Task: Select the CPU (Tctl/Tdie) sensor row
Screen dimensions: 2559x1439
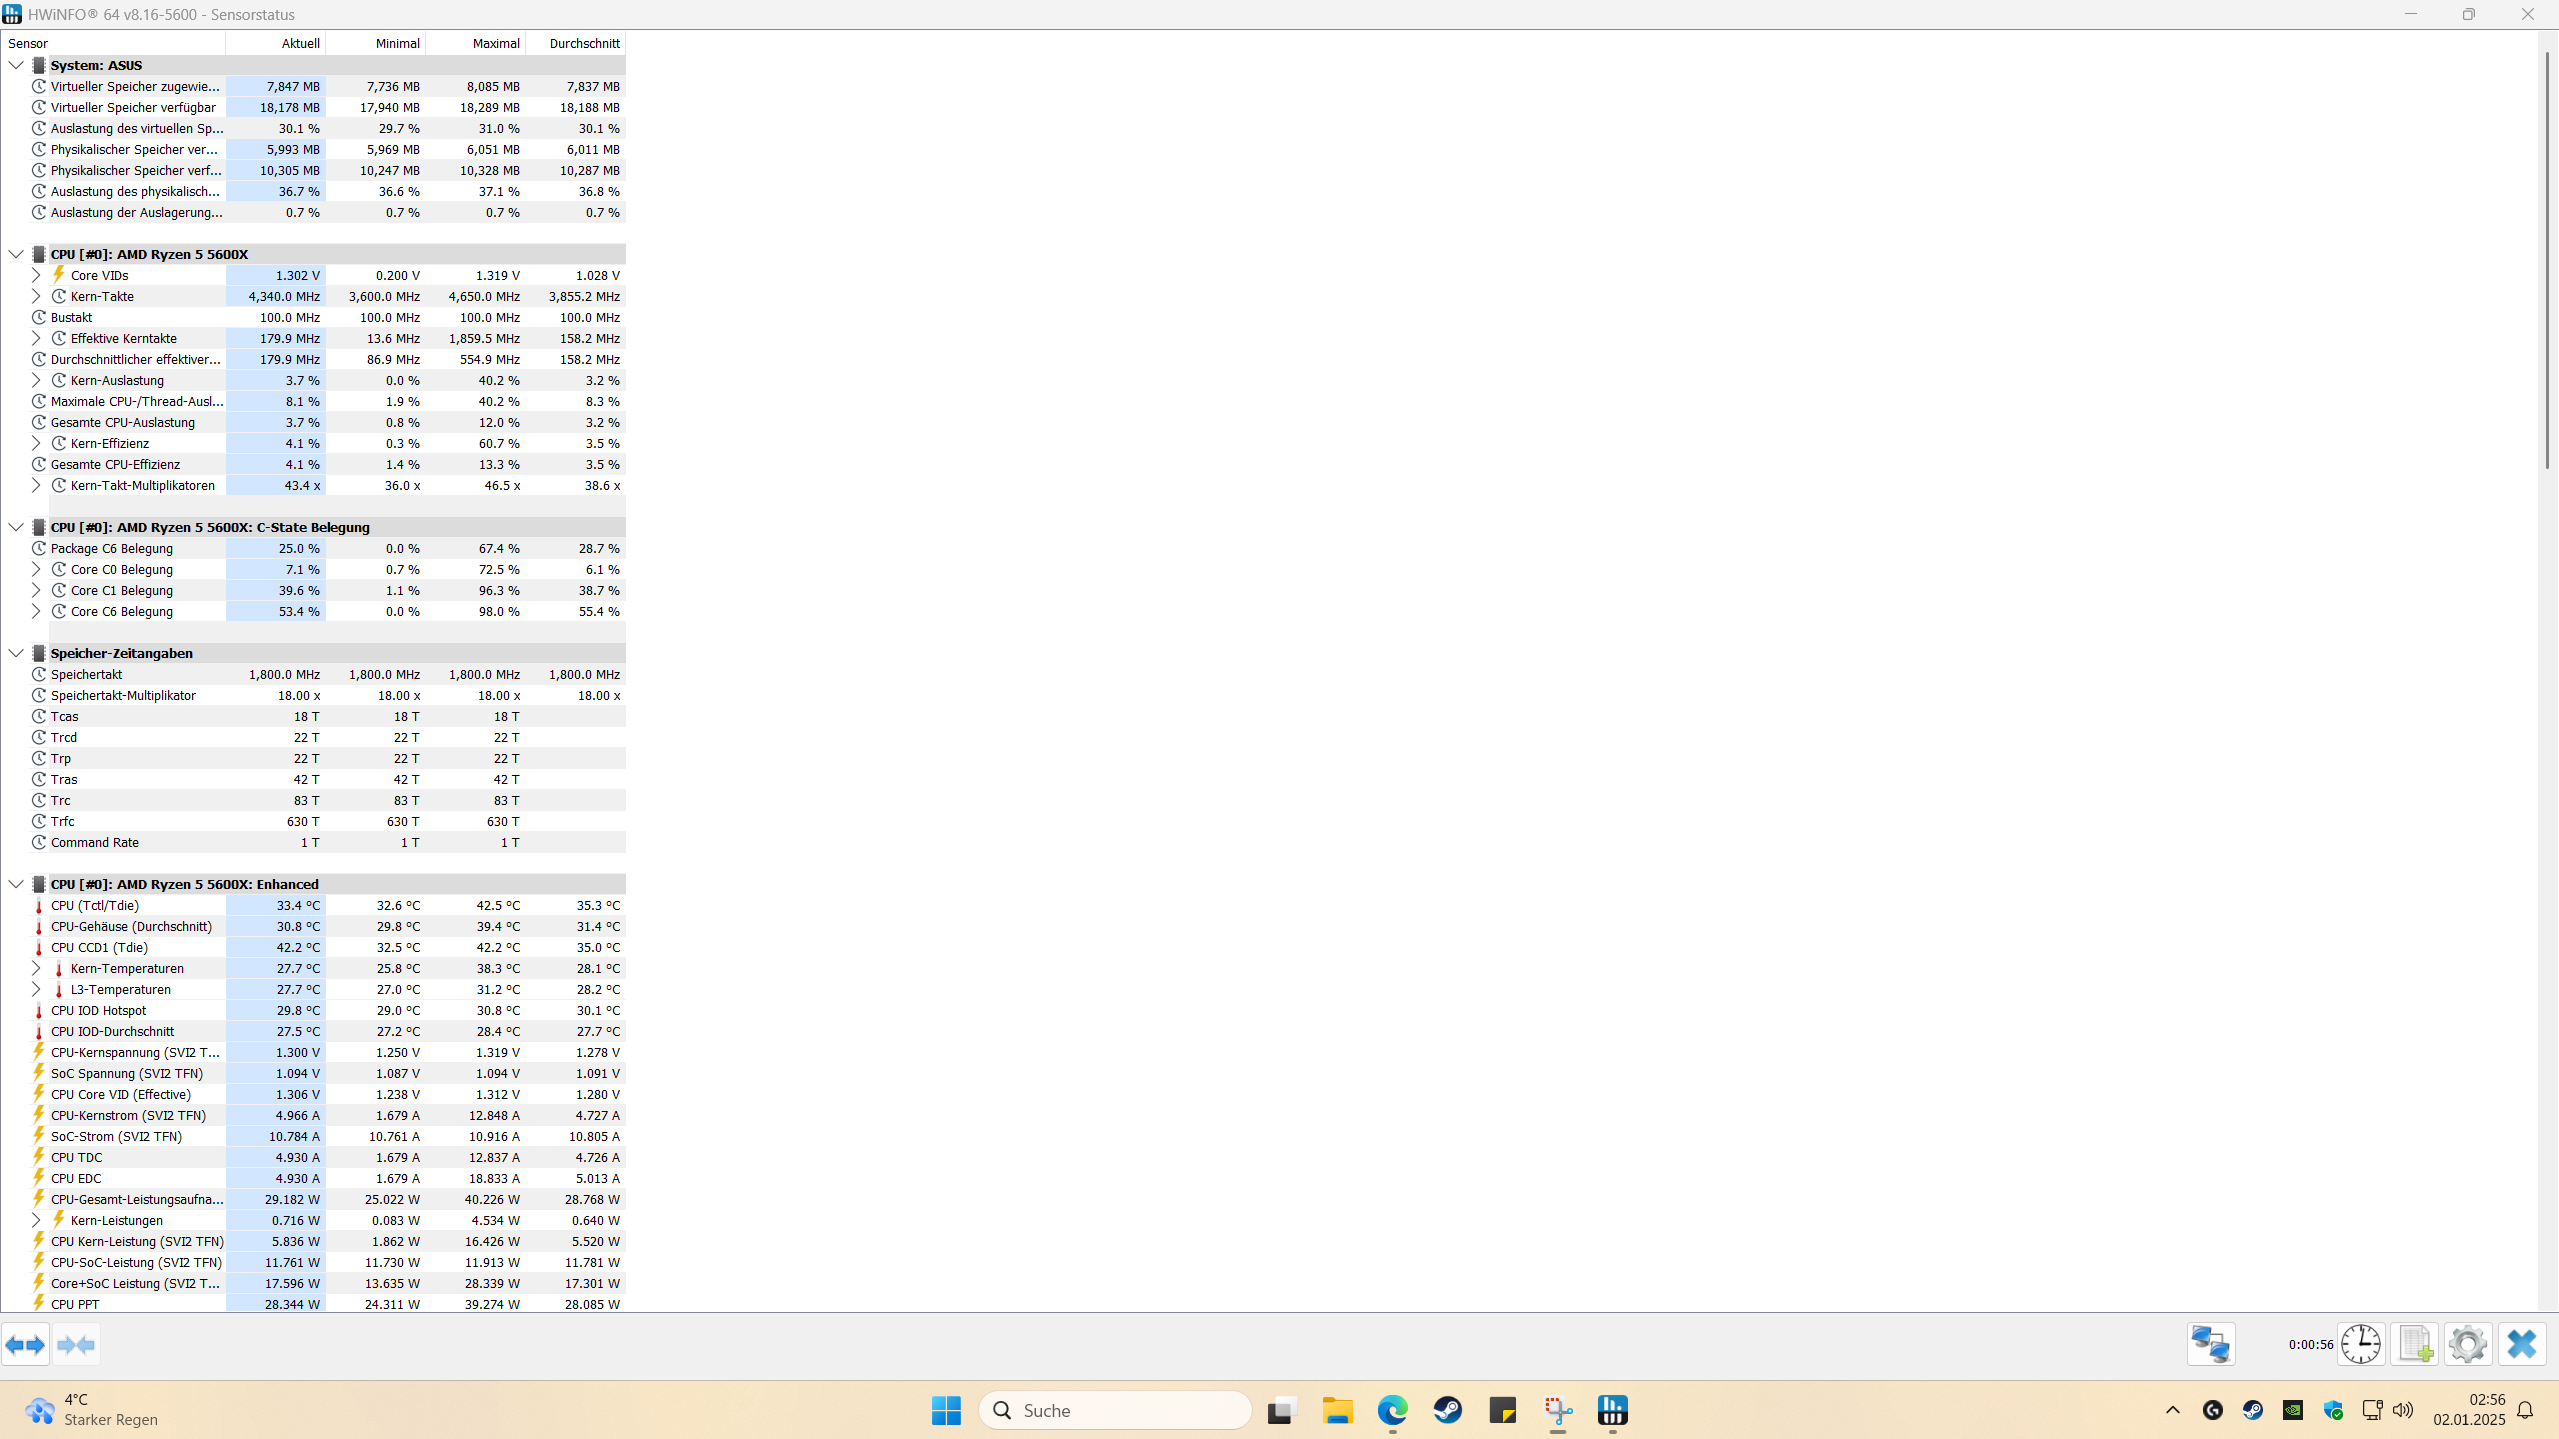Action: pyautogui.click(x=95, y=905)
